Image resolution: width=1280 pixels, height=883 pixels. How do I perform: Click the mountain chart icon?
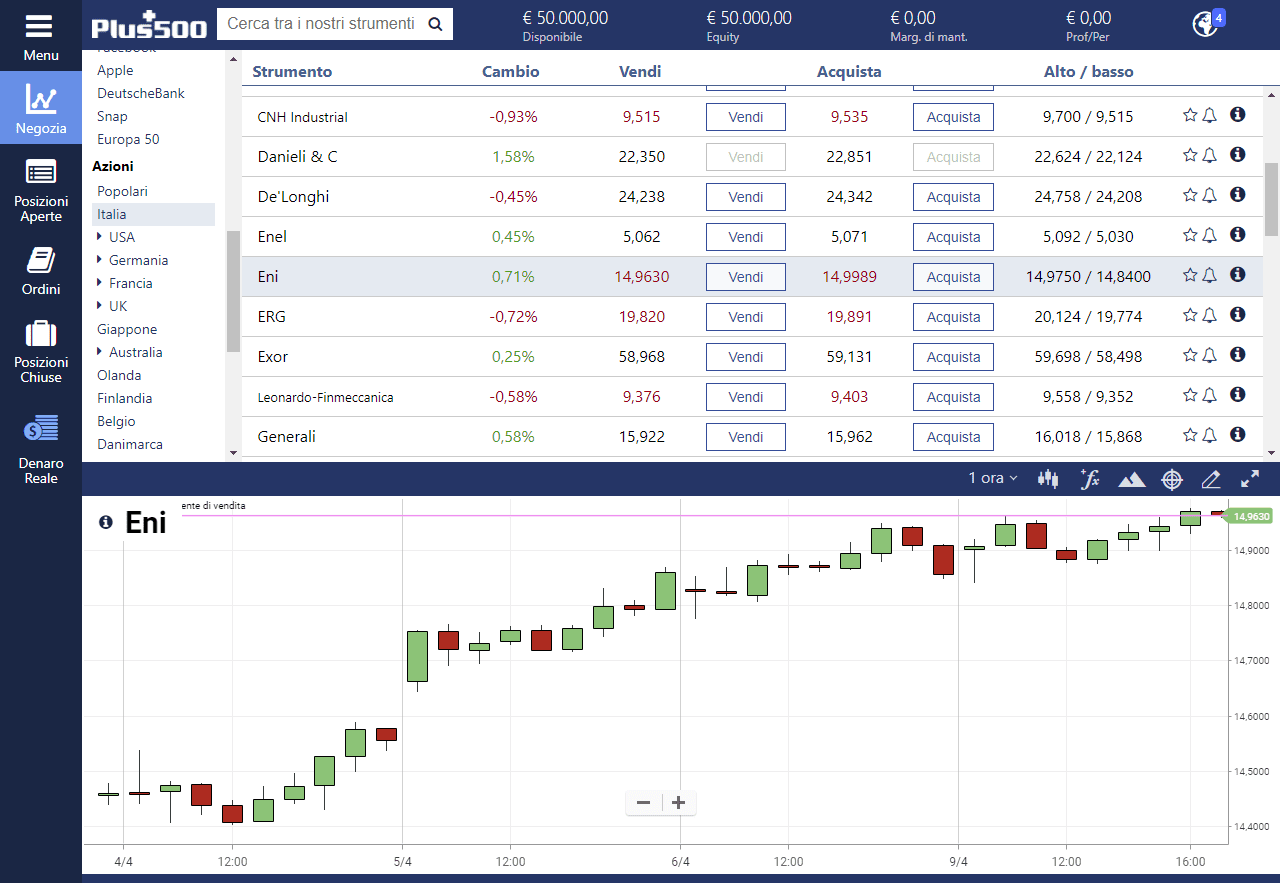pos(1132,480)
